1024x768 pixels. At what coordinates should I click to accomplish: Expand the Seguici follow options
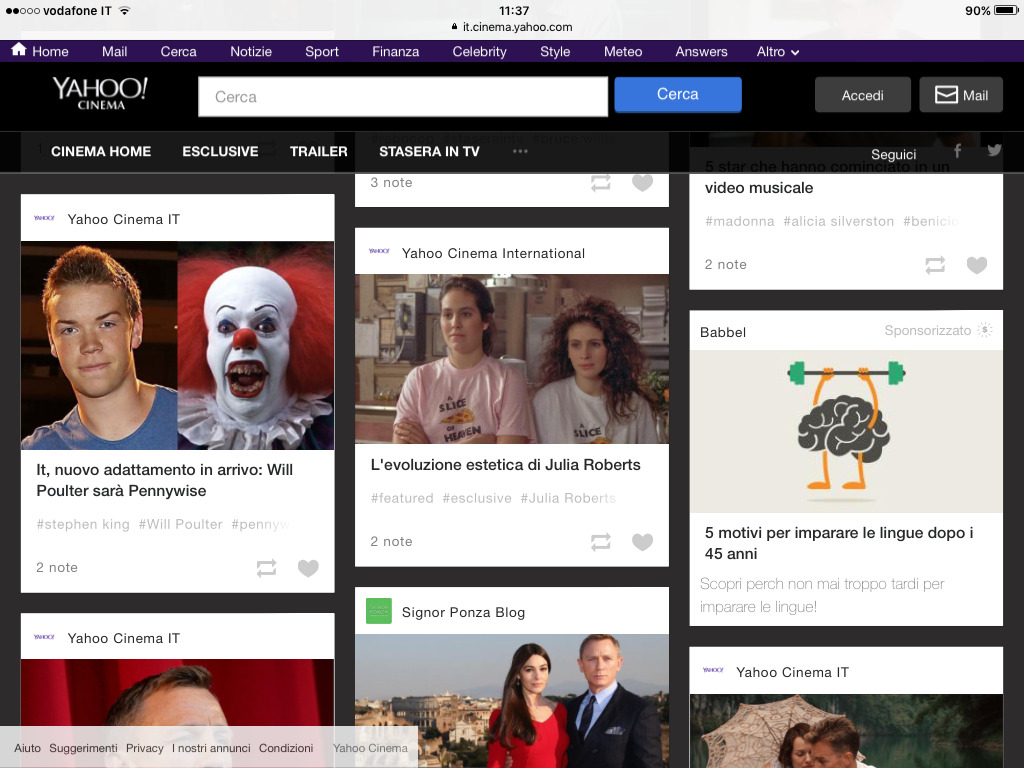click(x=893, y=154)
